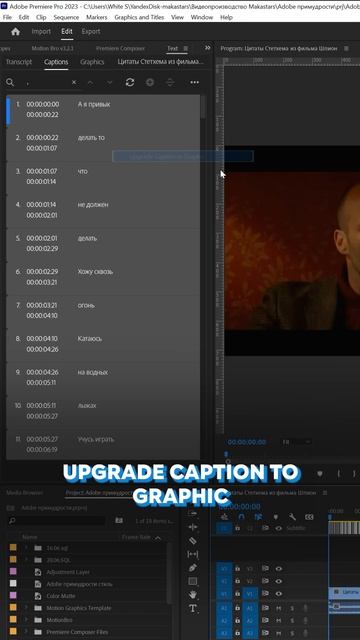Click the Project panel search field
The image size is (360, 640).
point(56,520)
